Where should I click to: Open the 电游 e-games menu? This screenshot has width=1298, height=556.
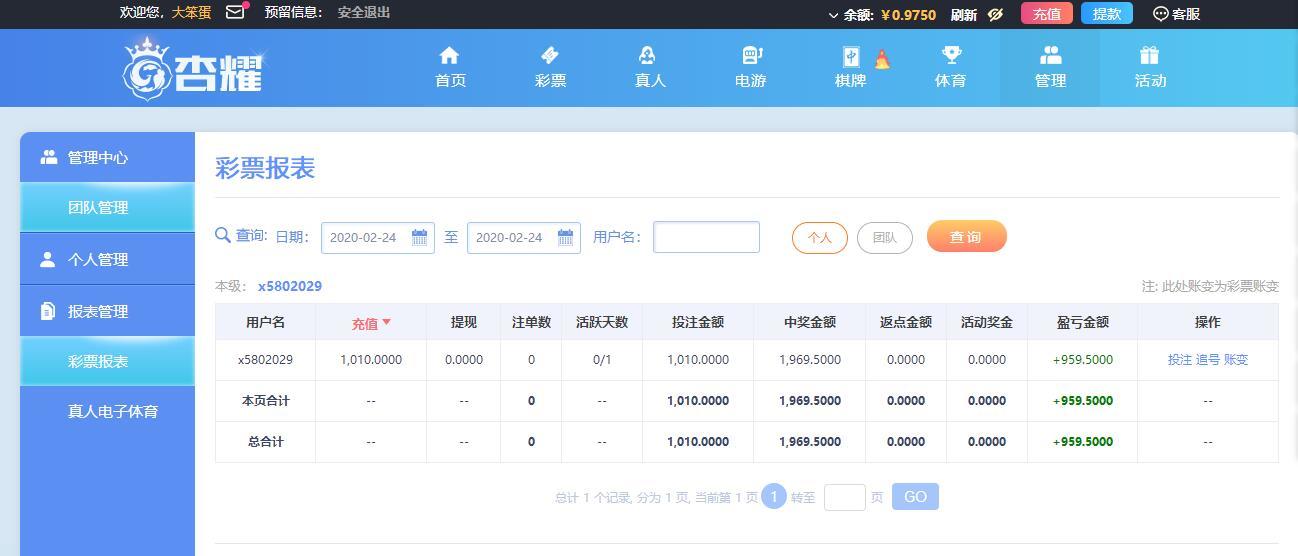(750, 68)
